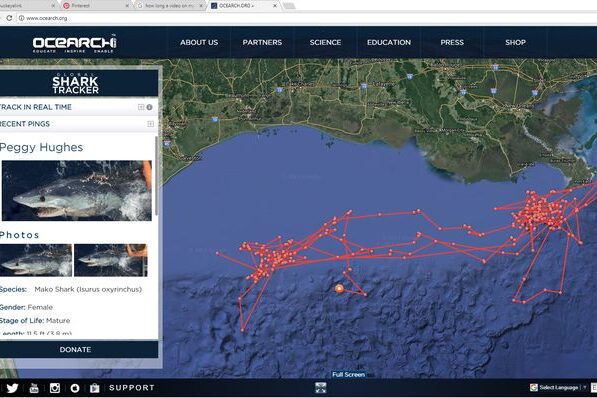Click the info icon beside Track In Real Time
597x398 pixels.
pyautogui.click(x=150, y=107)
